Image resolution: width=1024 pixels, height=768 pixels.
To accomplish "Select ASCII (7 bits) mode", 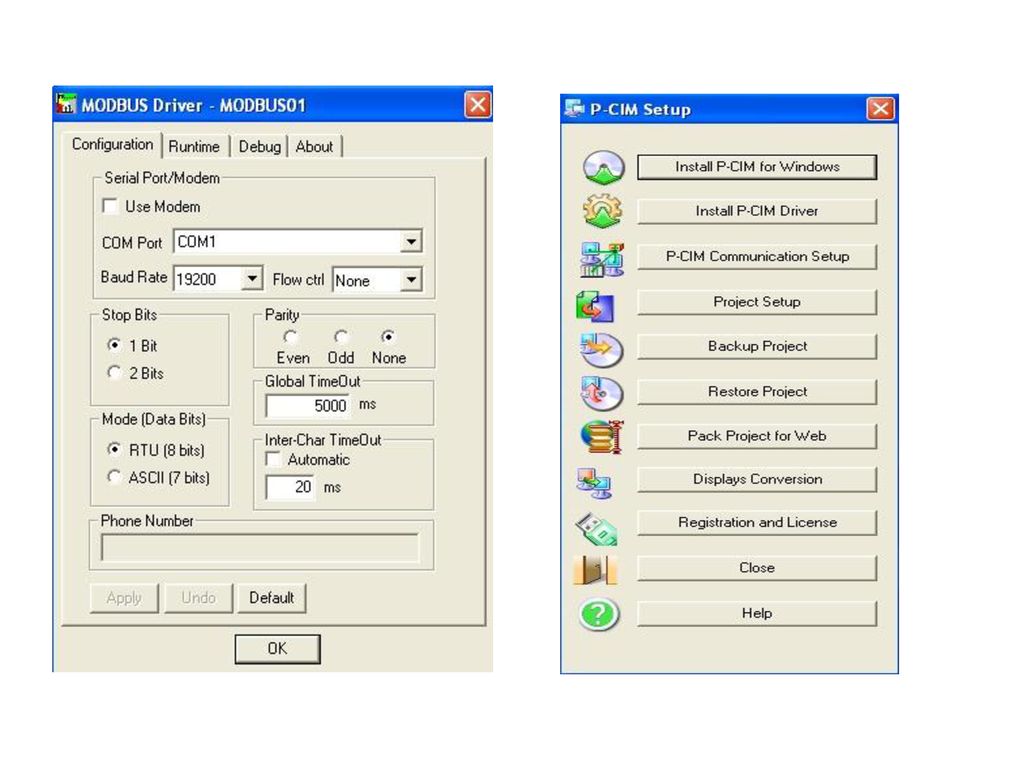I will pos(114,477).
